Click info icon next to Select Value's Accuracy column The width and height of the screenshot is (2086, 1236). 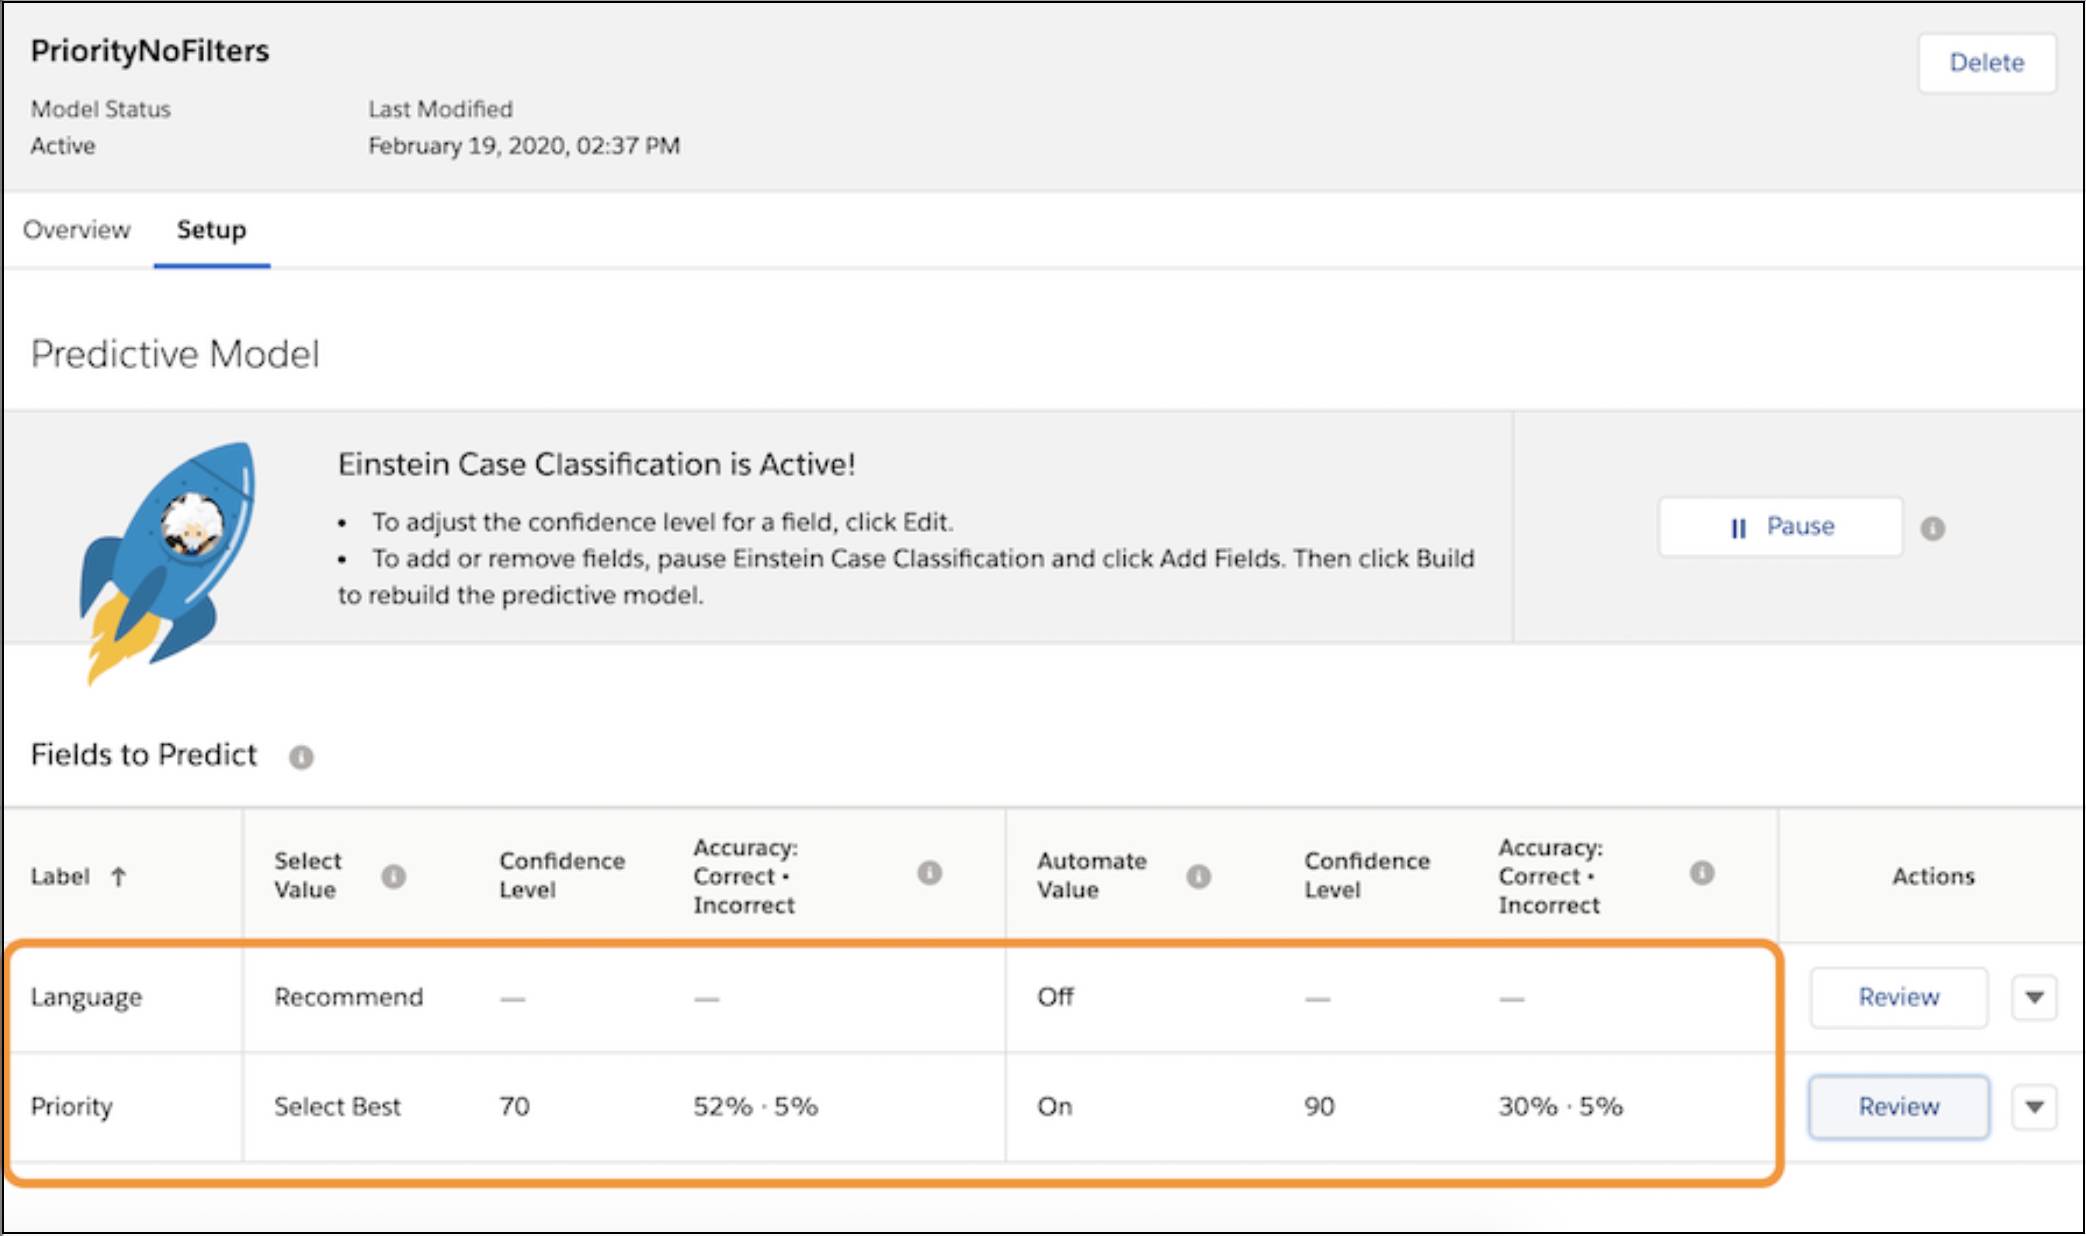[929, 873]
